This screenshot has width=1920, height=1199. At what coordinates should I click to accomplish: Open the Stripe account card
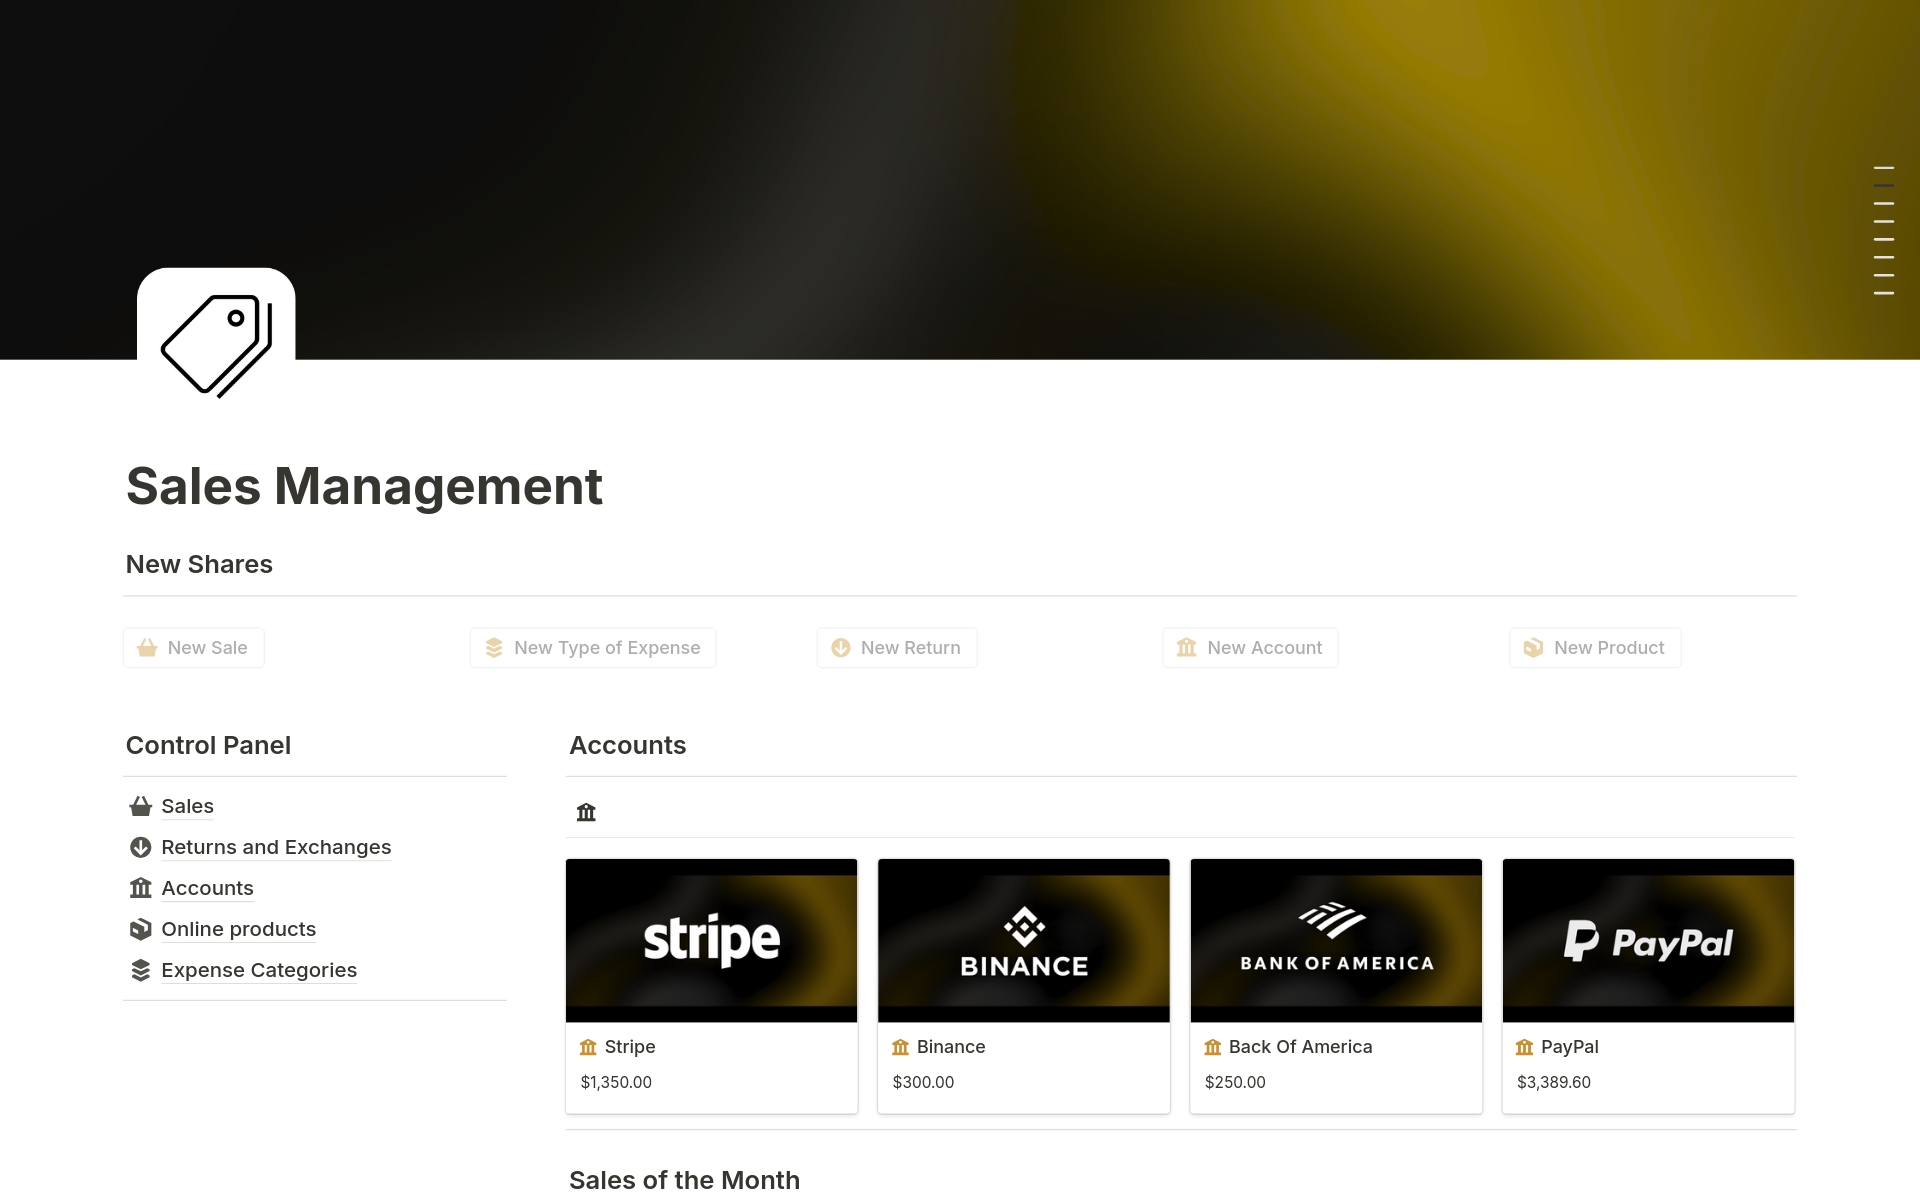point(711,940)
